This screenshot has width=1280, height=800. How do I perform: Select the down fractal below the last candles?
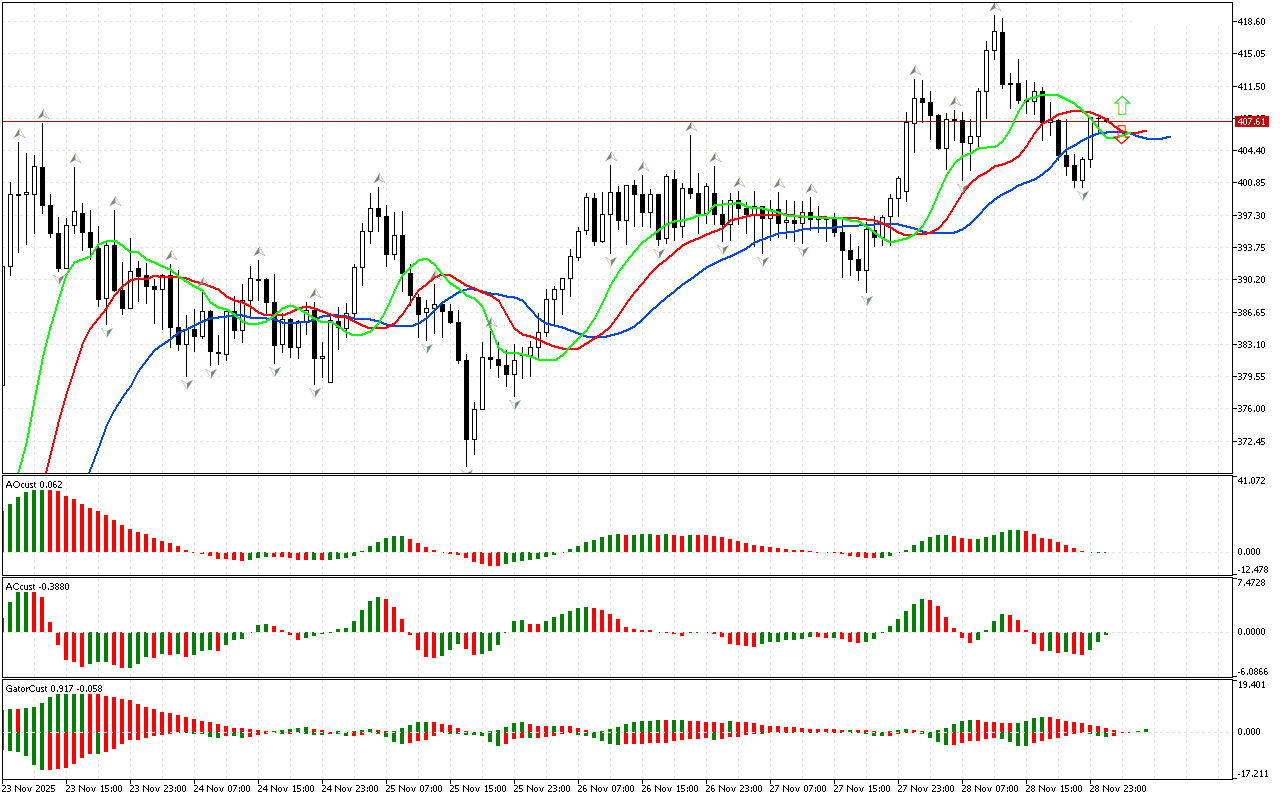point(1083,195)
